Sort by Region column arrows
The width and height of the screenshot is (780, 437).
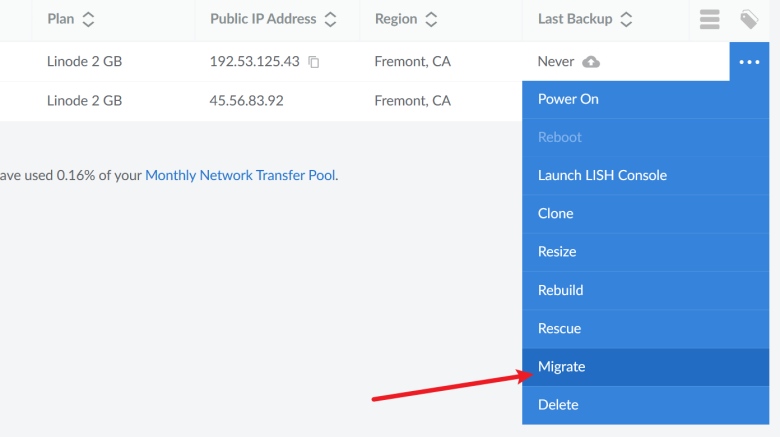[x=431, y=19]
